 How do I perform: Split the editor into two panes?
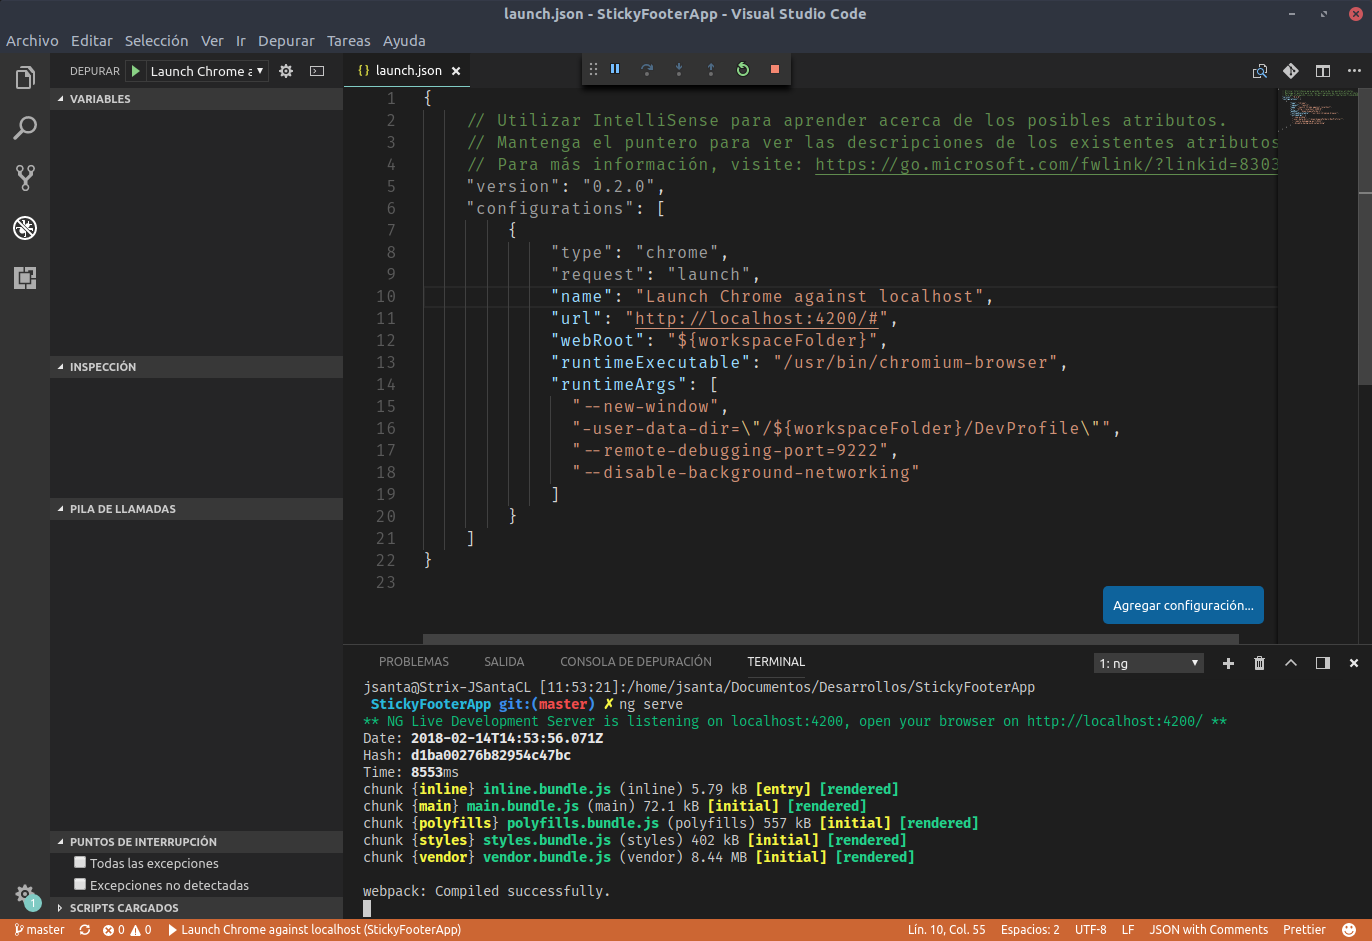(1321, 70)
